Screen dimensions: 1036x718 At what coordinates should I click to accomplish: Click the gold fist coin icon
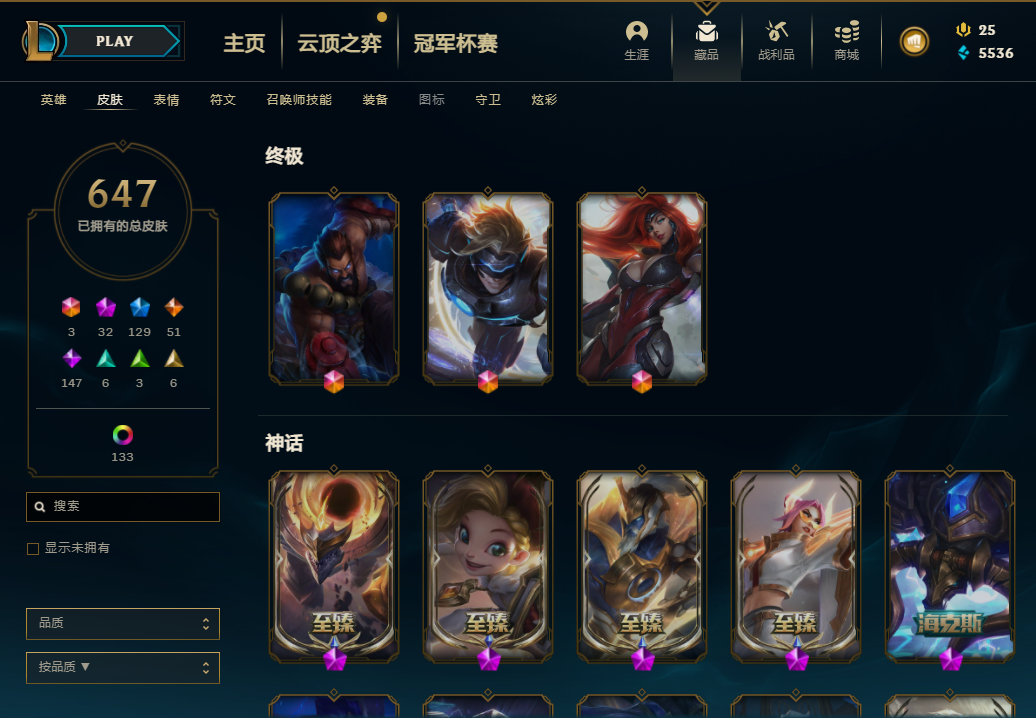tap(914, 42)
